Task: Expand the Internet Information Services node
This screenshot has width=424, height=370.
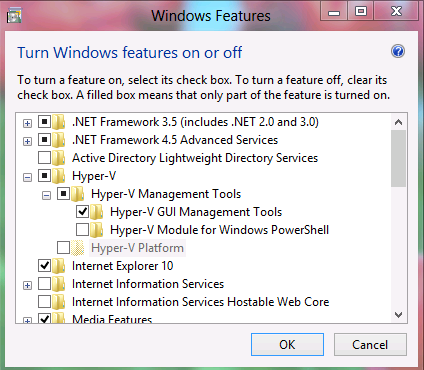Action: coord(27,286)
